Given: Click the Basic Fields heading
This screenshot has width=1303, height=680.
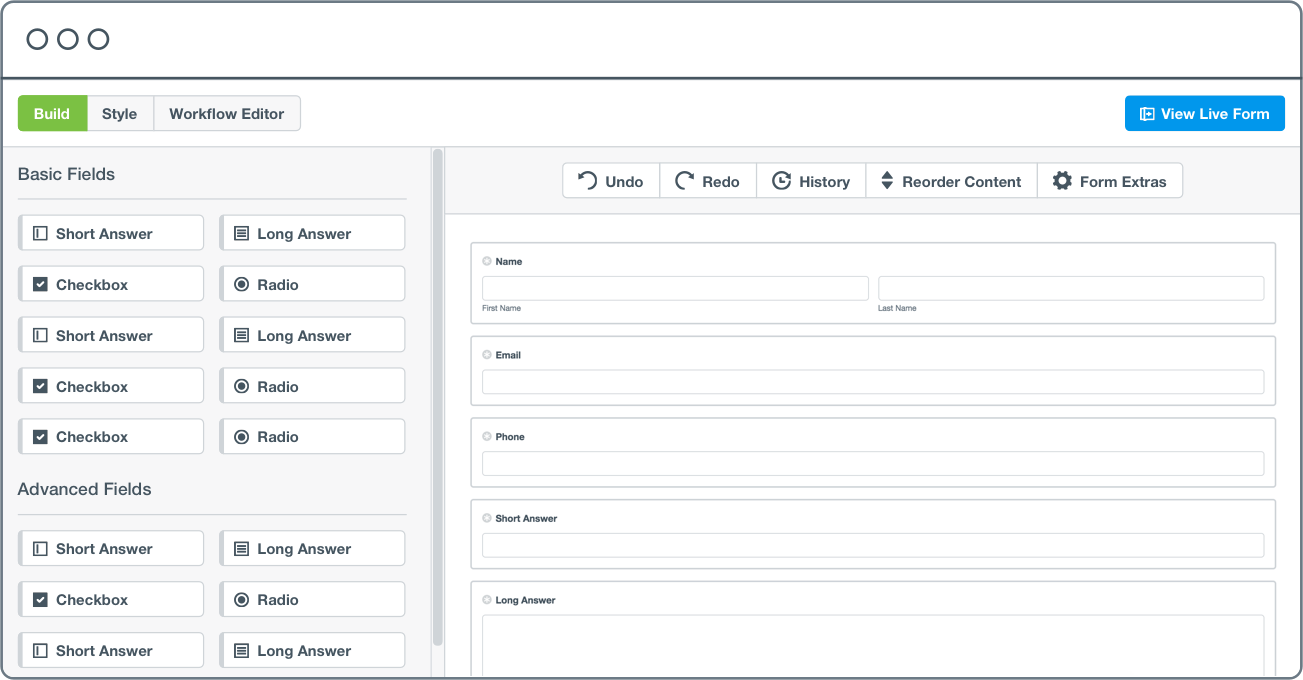Looking at the screenshot, I should (x=66, y=174).
